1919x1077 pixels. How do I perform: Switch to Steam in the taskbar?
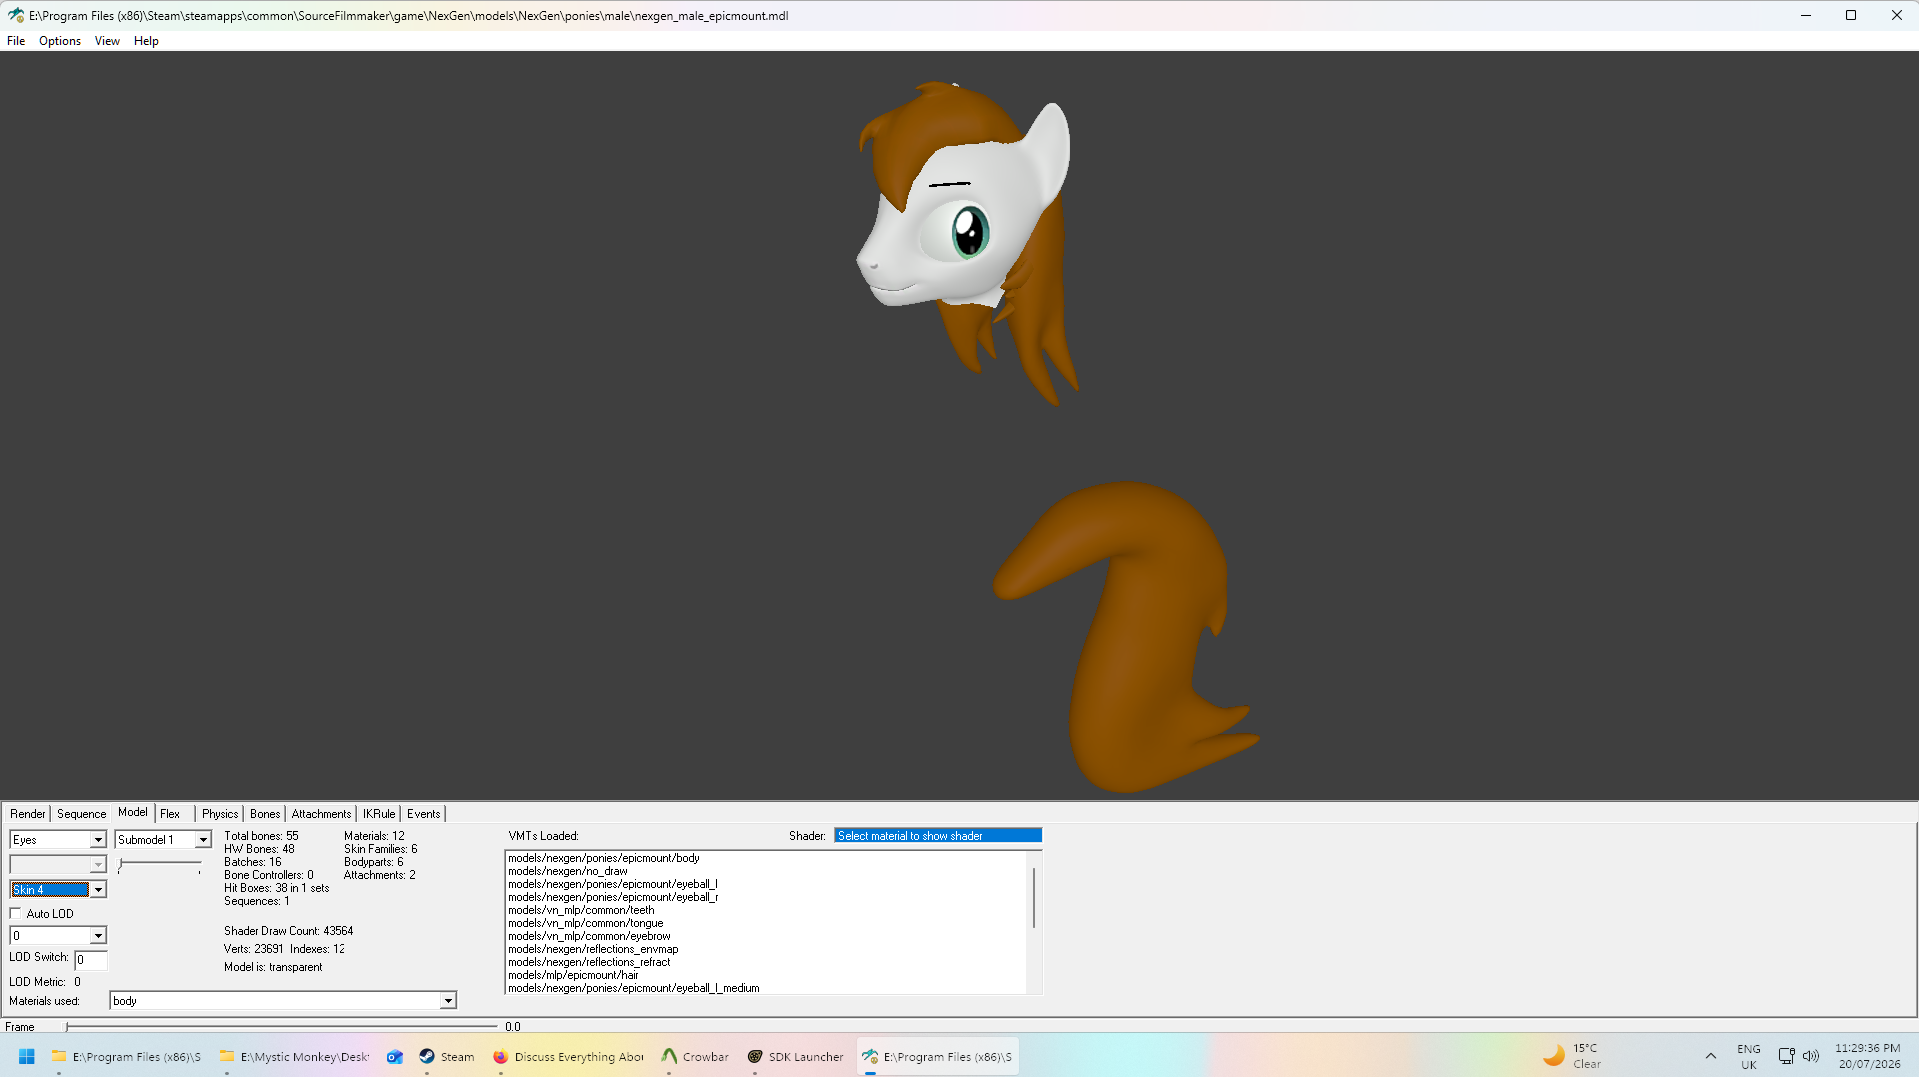tap(447, 1056)
